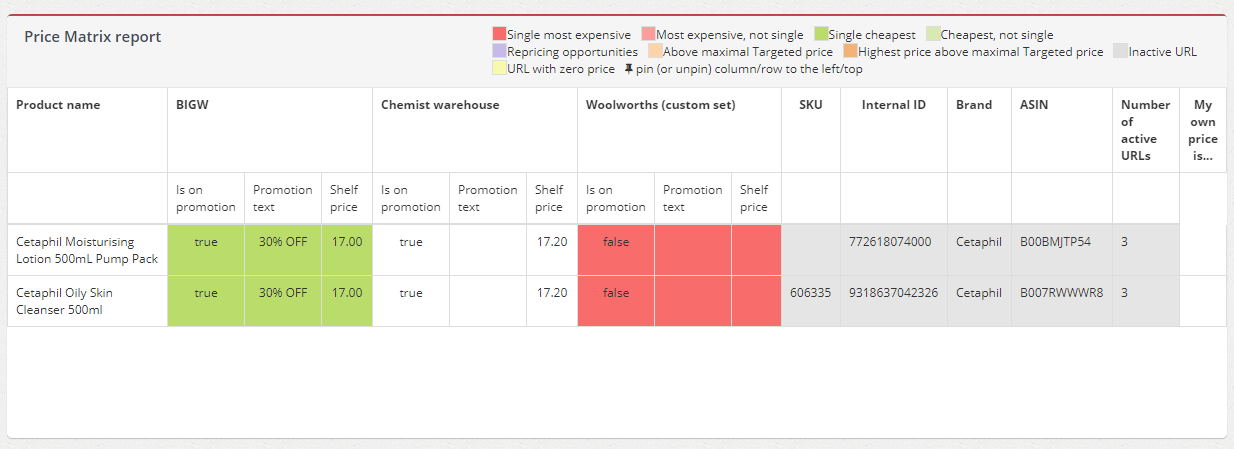The width and height of the screenshot is (1234, 449).
Task: Click the Chemist warehouse column header
Action: (x=440, y=105)
